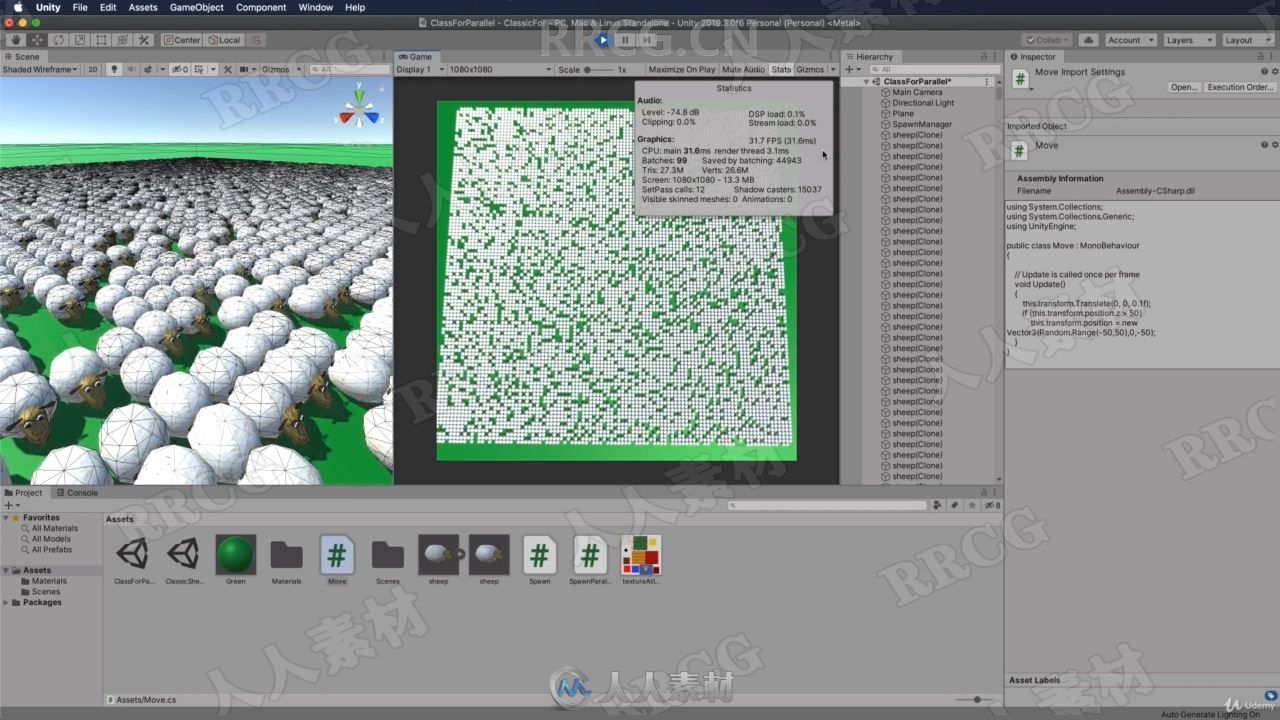Open the Collab dropdown
Viewport: 1280px width, 720px height.
[x=1048, y=40]
